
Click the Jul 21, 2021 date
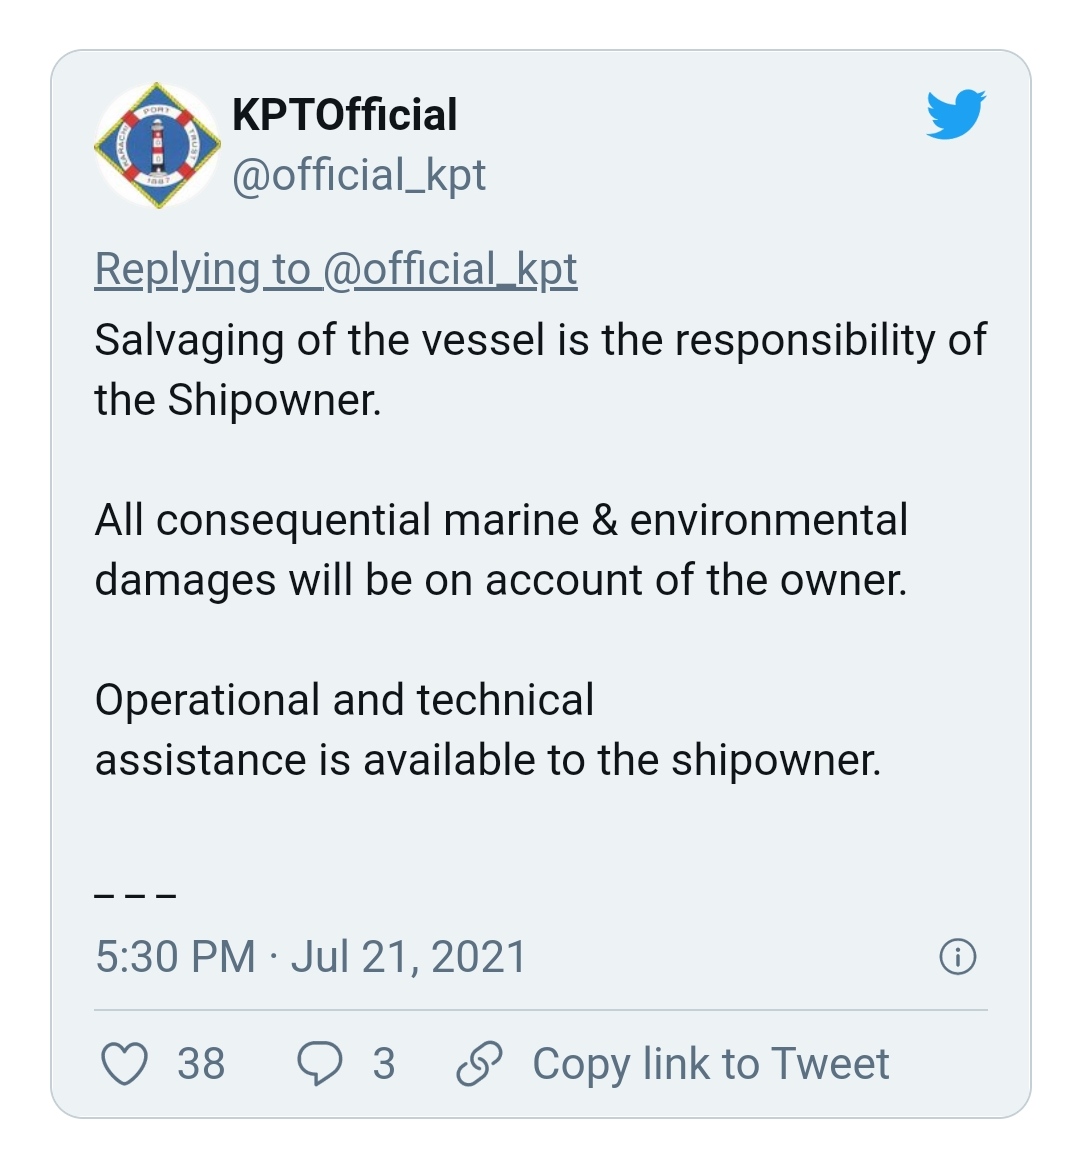click(408, 956)
